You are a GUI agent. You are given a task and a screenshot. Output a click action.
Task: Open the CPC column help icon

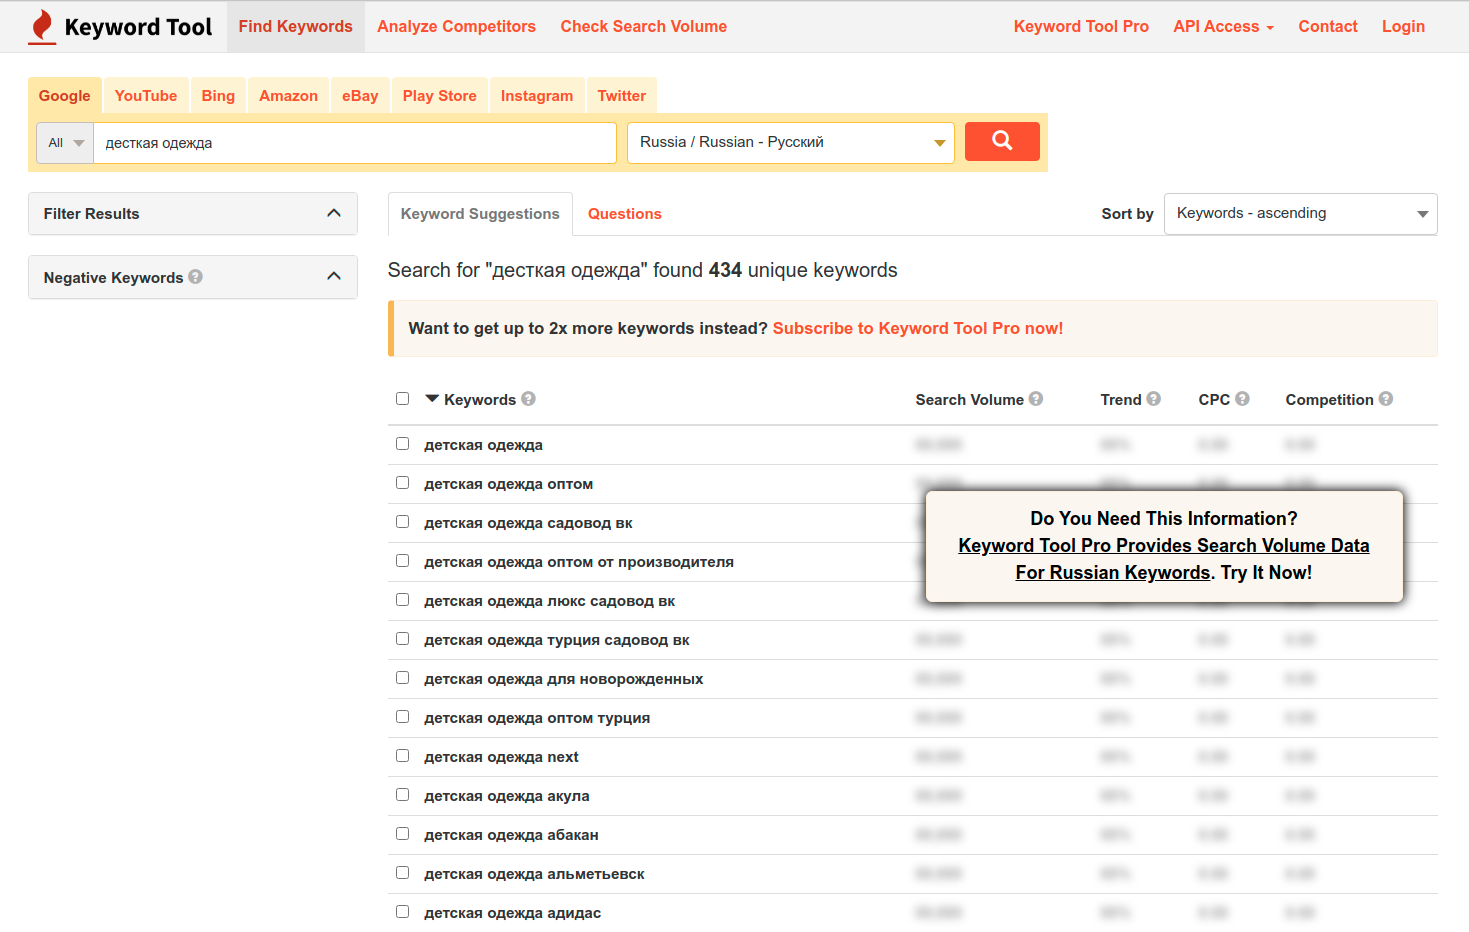(1243, 399)
